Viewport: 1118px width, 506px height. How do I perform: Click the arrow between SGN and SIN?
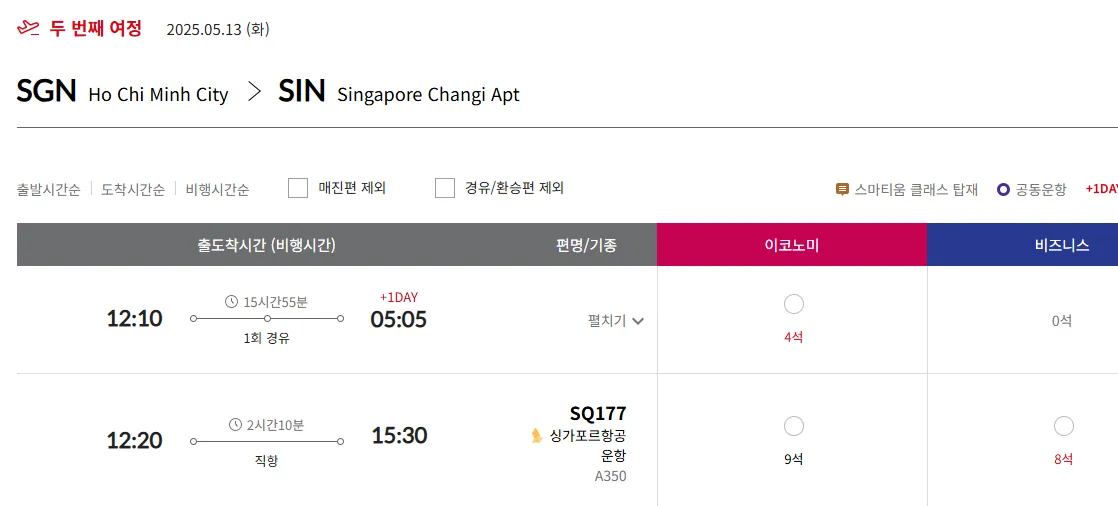point(254,92)
